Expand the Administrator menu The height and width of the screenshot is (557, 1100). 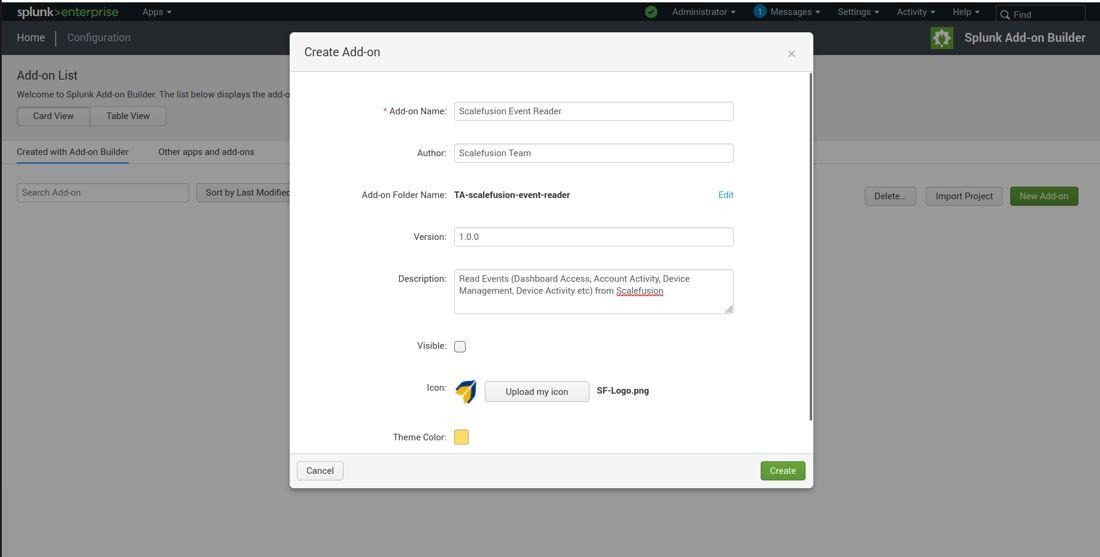tap(704, 12)
